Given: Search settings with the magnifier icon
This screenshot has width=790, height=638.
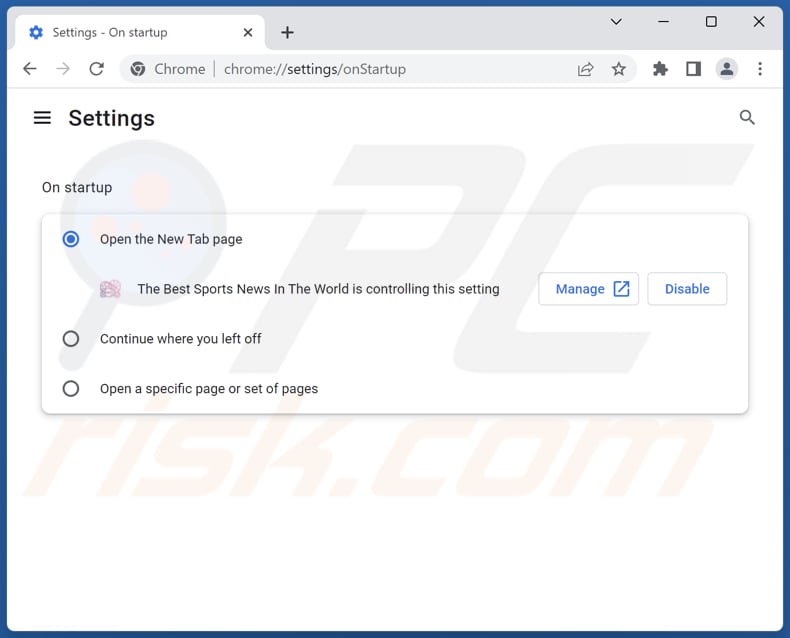Looking at the screenshot, I should pos(747,117).
